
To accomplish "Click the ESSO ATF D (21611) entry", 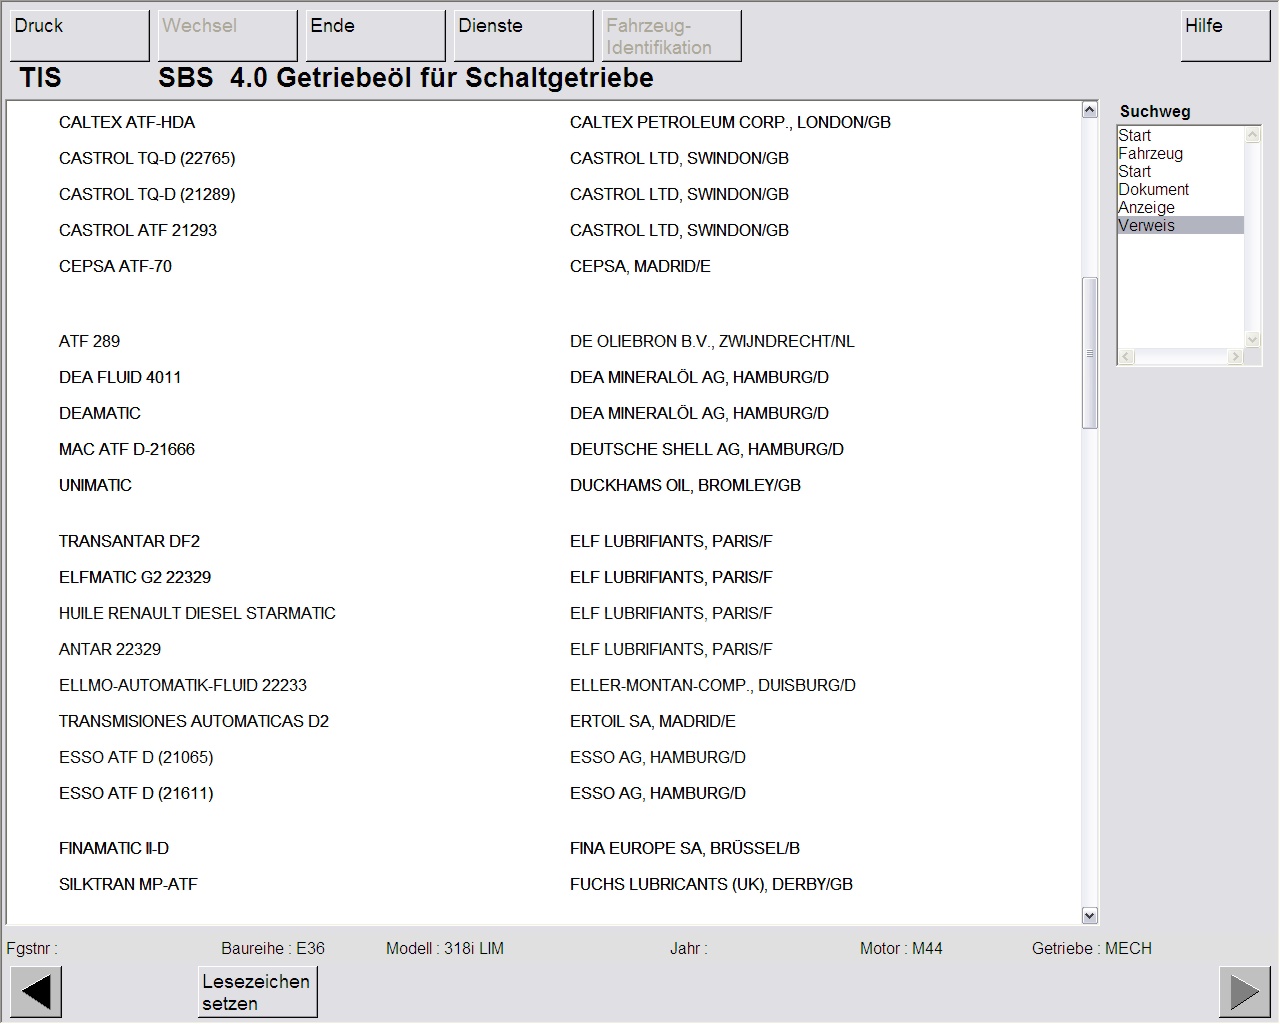I will pyautogui.click(x=136, y=793).
